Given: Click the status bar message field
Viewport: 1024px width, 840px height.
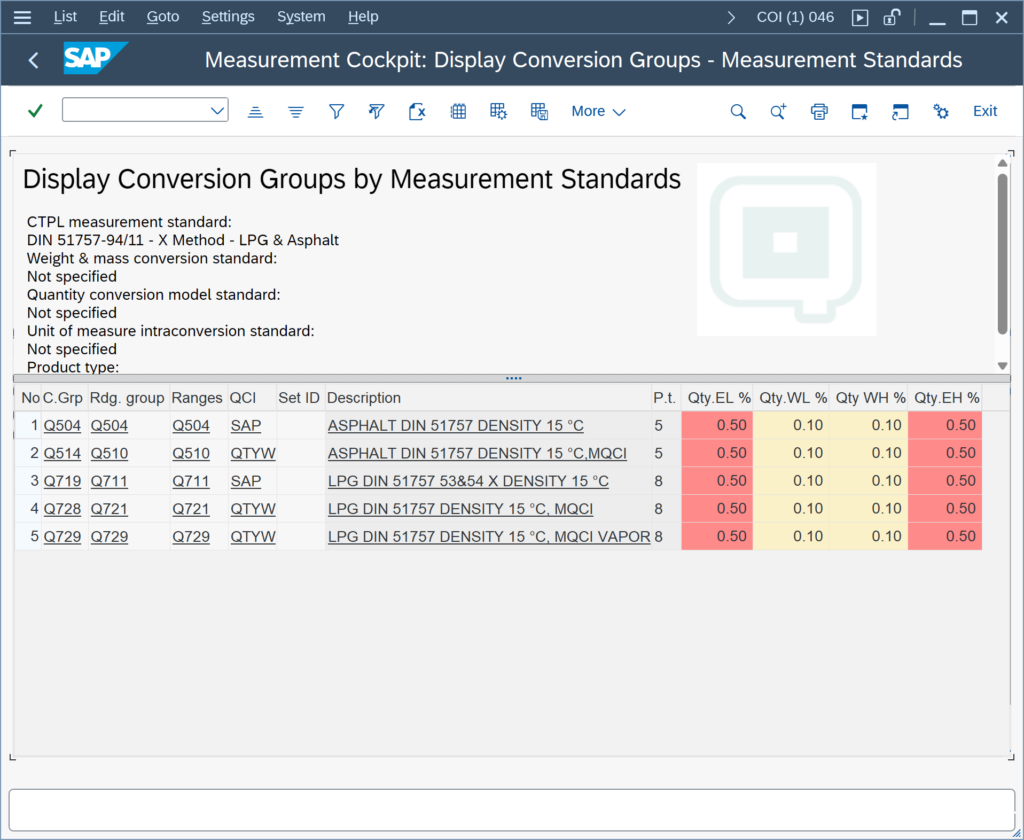Looking at the screenshot, I should 511,810.
